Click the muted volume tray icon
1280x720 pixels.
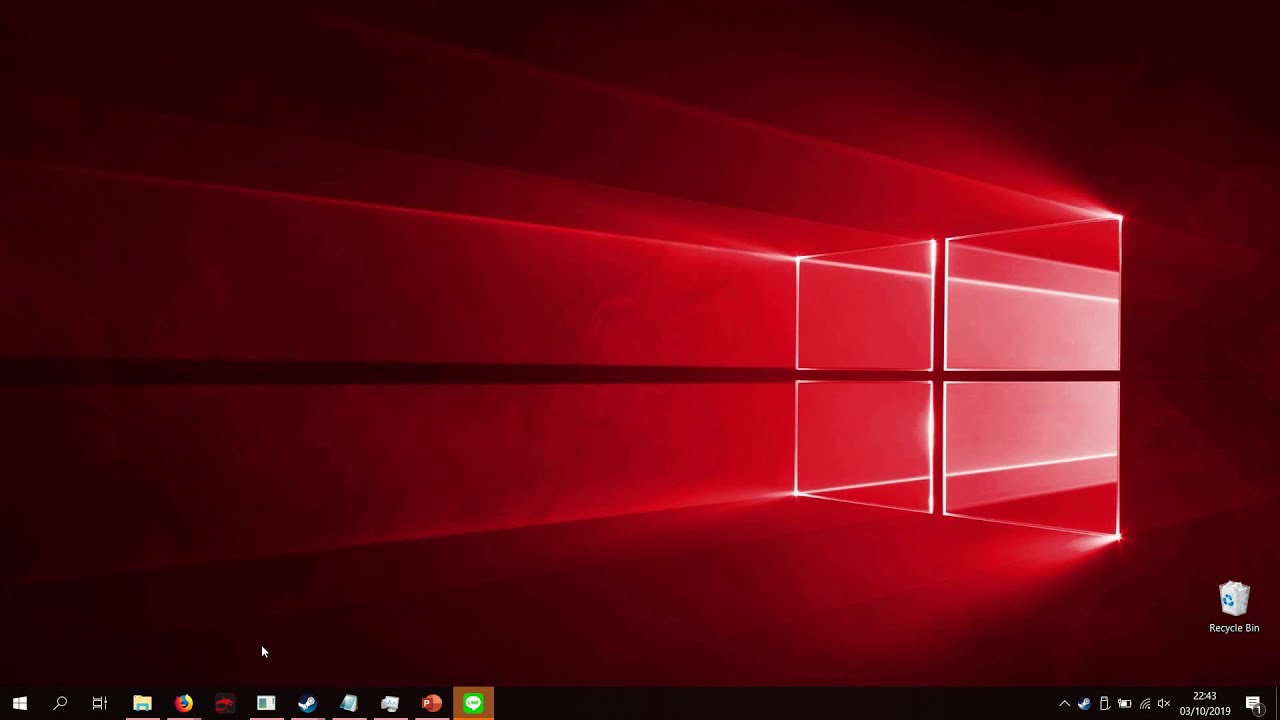[1164, 704]
